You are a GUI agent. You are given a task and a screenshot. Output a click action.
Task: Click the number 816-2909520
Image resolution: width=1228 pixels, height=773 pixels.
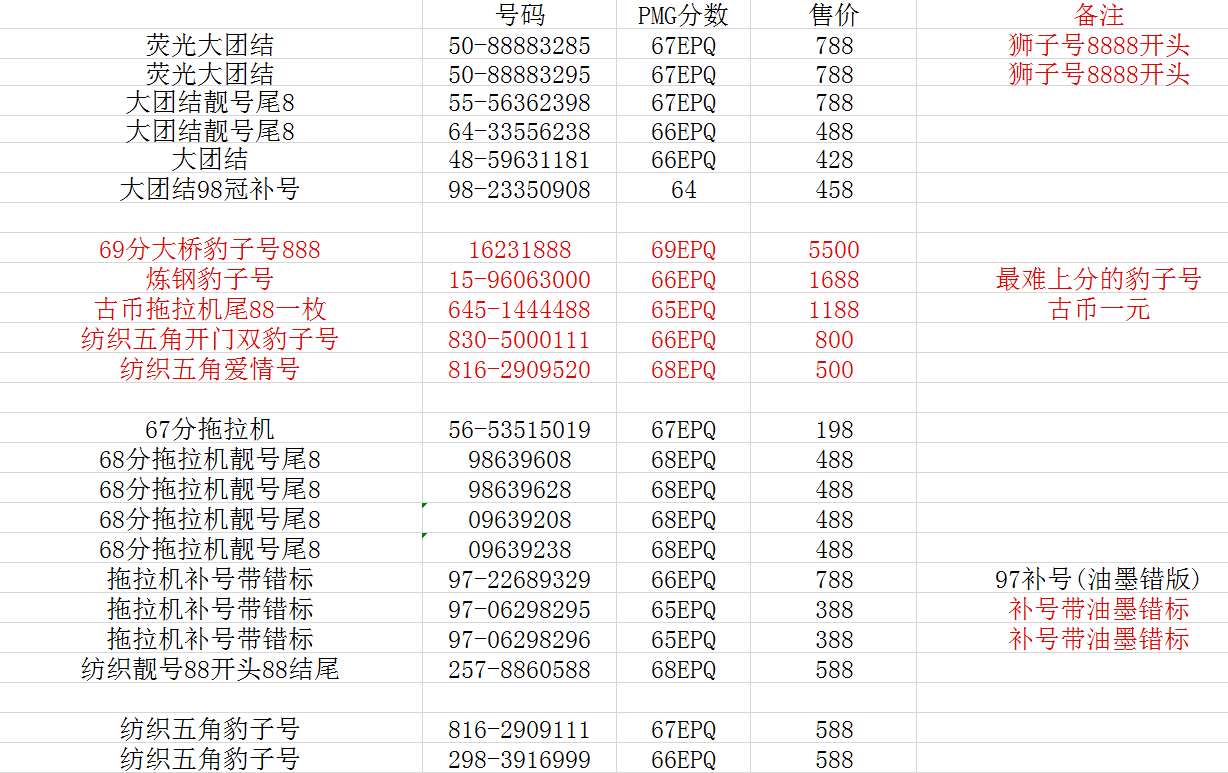(519, 369)
